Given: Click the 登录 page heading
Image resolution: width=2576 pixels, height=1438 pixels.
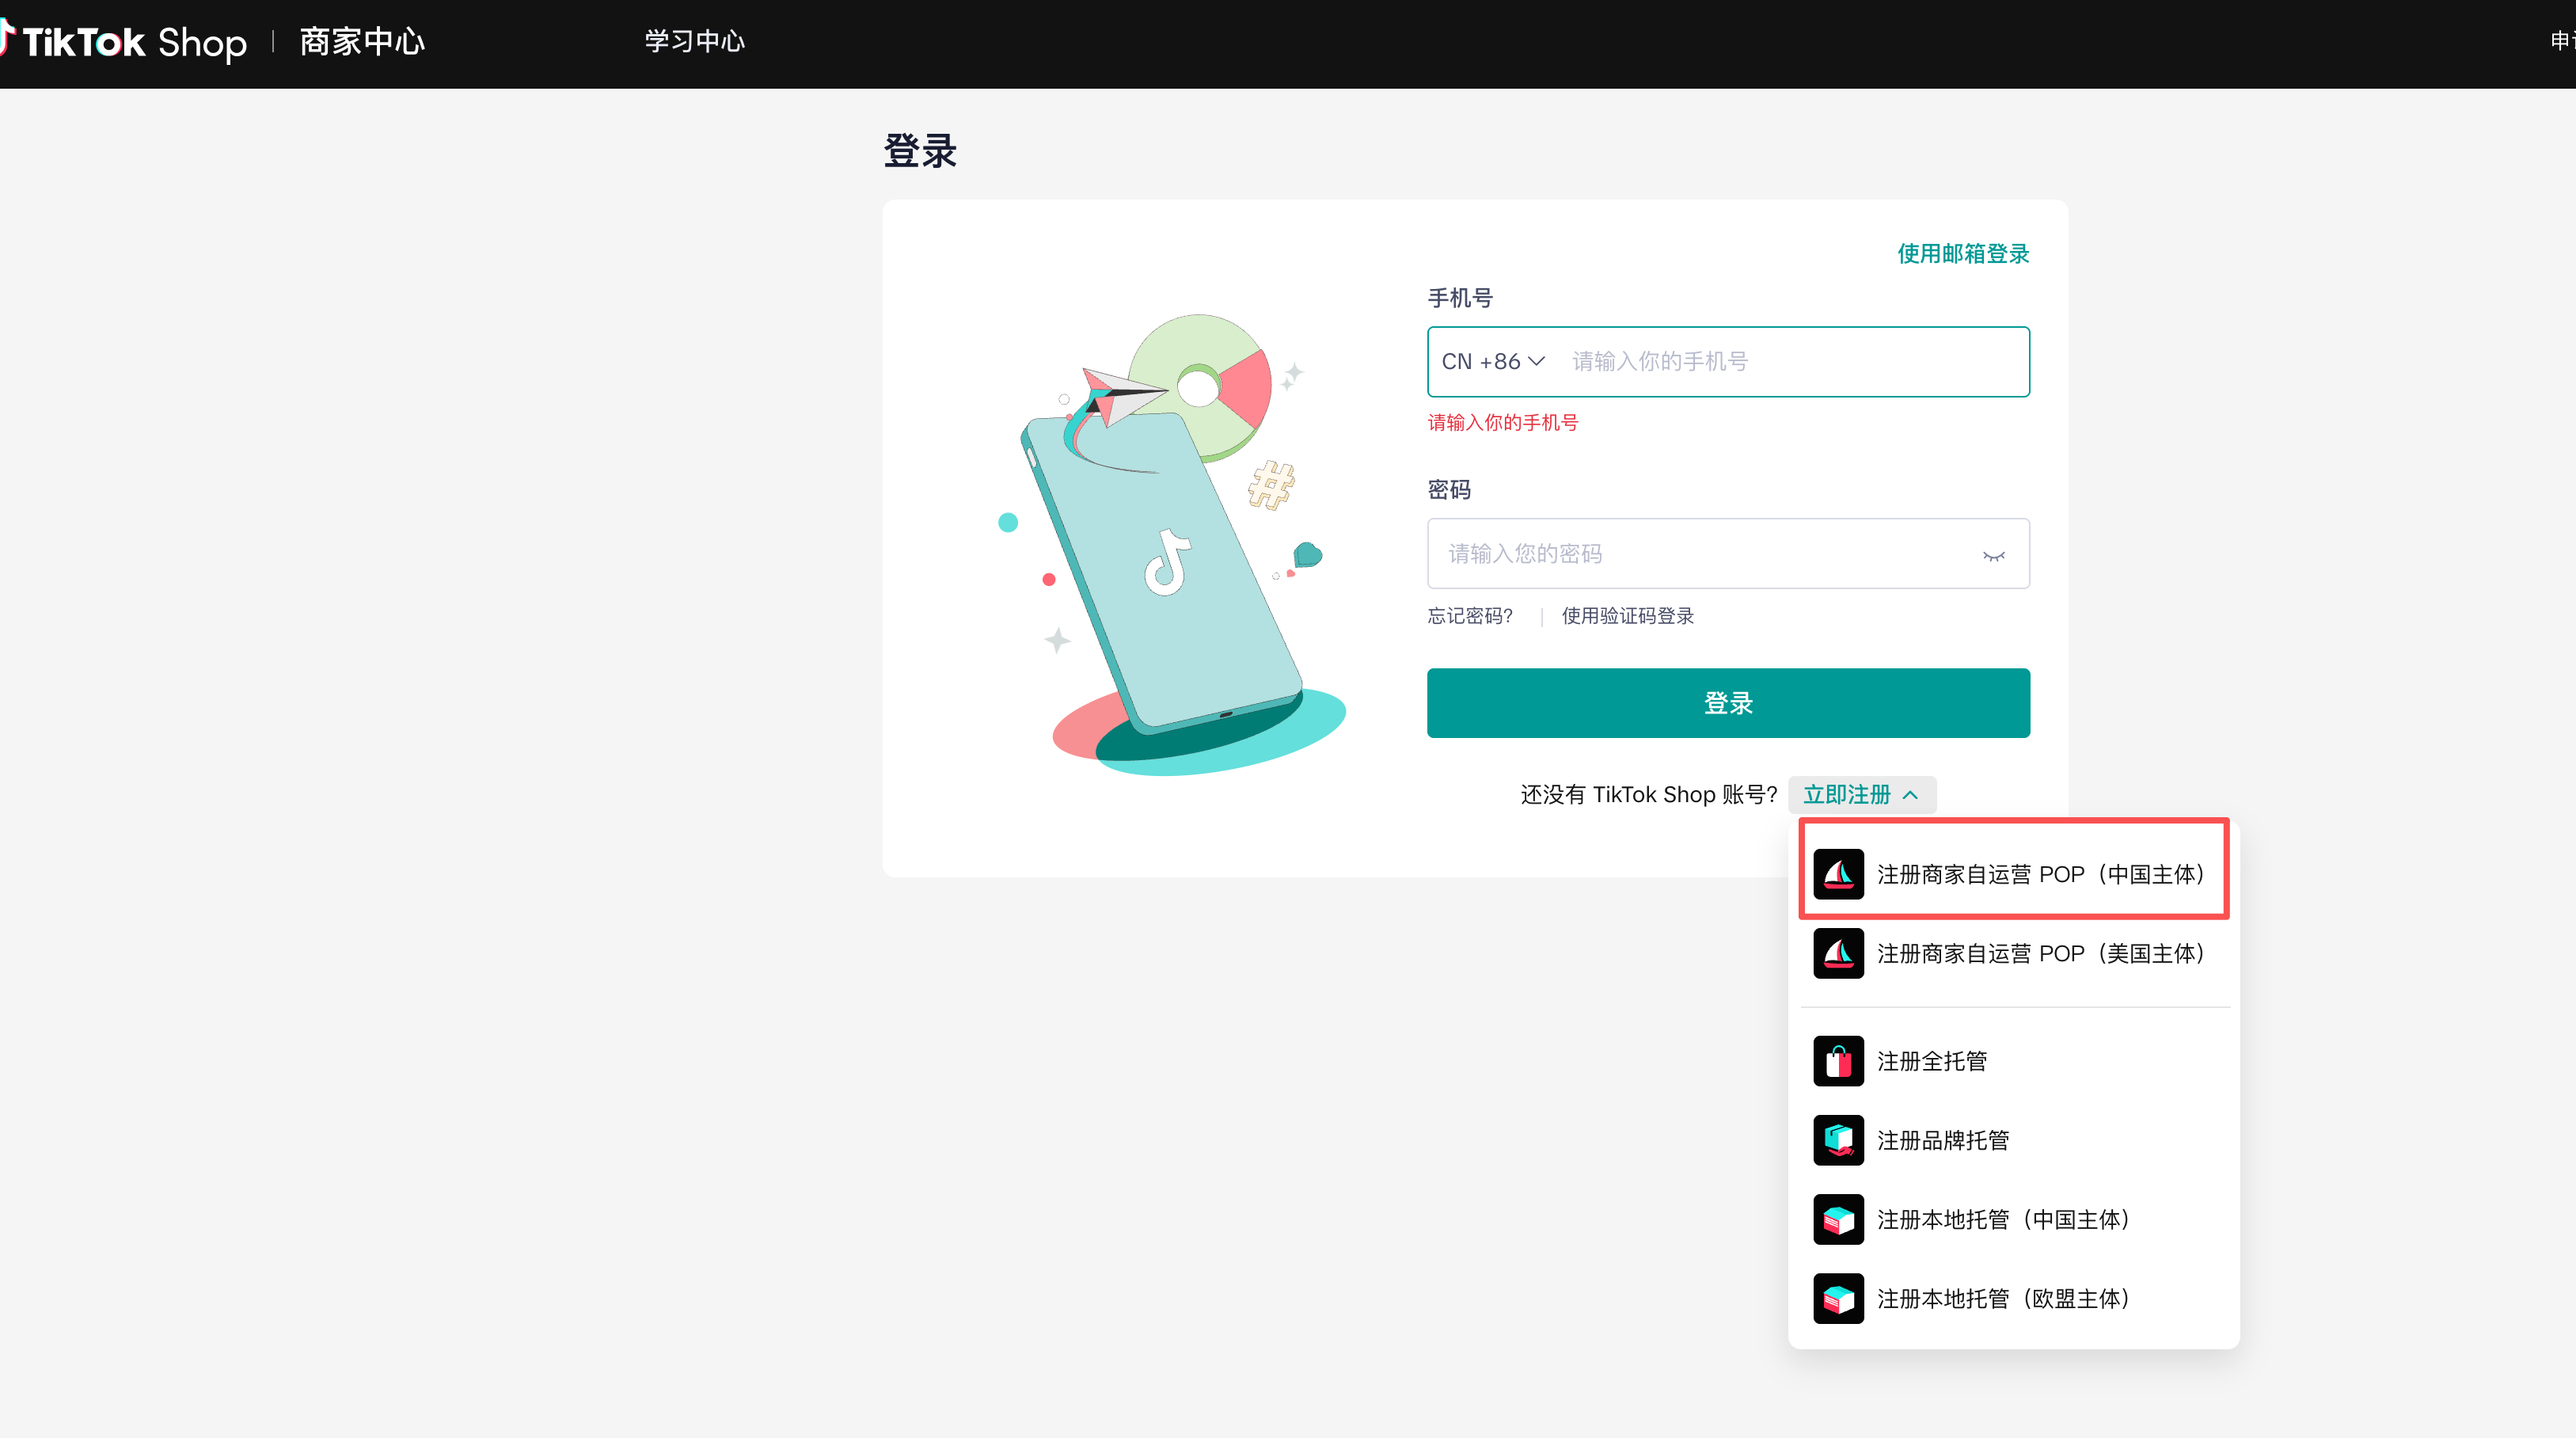Looking at the screenshot, I should (920, 151).
